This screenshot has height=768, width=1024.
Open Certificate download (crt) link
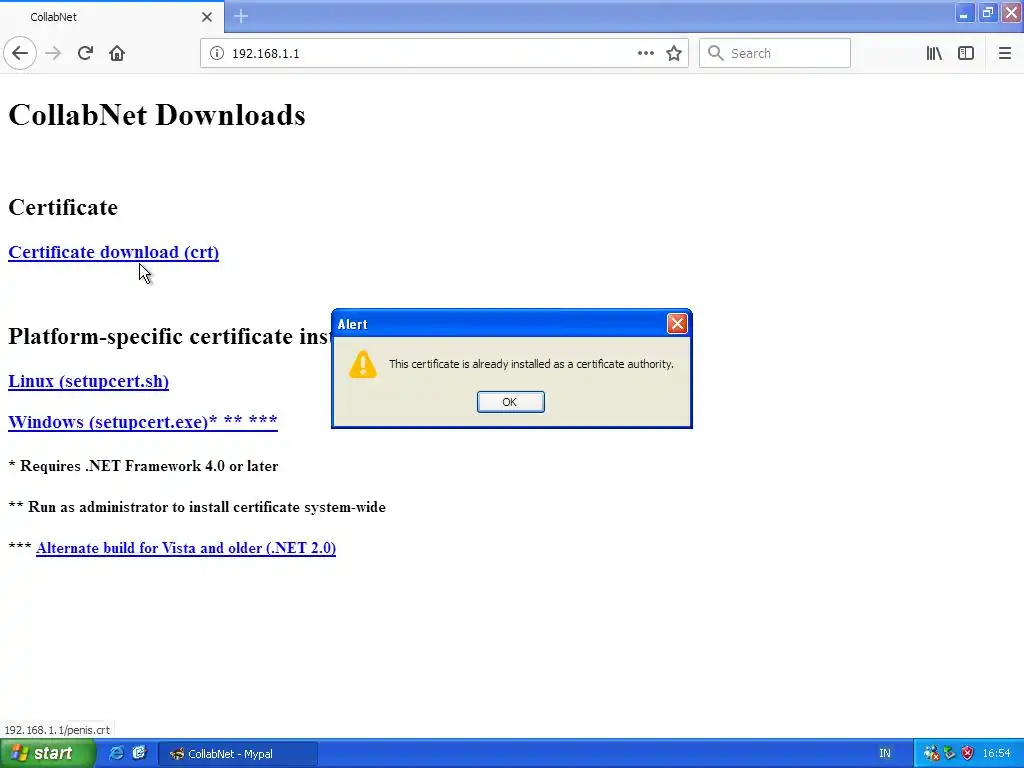[x=114, y=252]
